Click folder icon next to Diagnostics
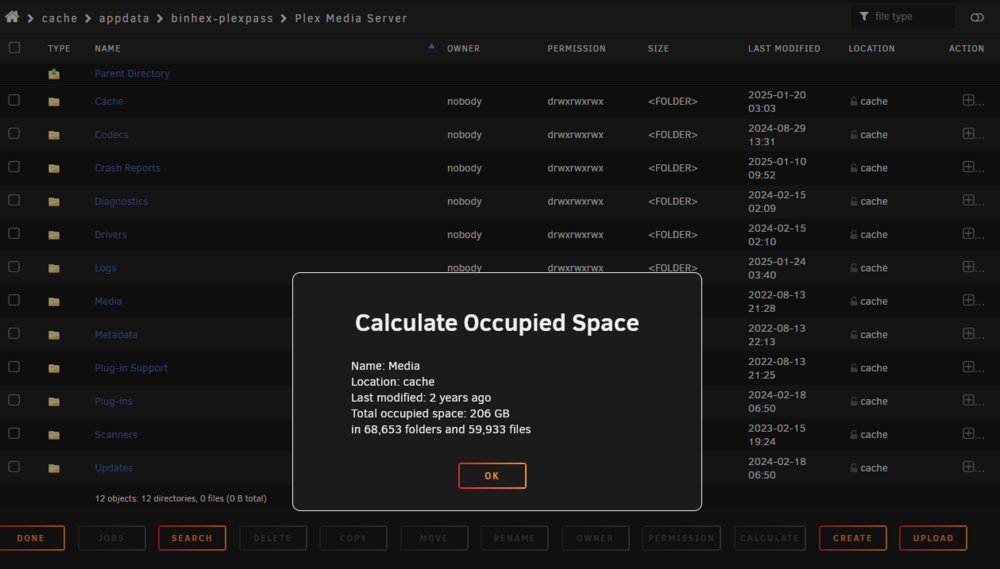This screenshot has height=569, width=1000. tap(54, 202)
